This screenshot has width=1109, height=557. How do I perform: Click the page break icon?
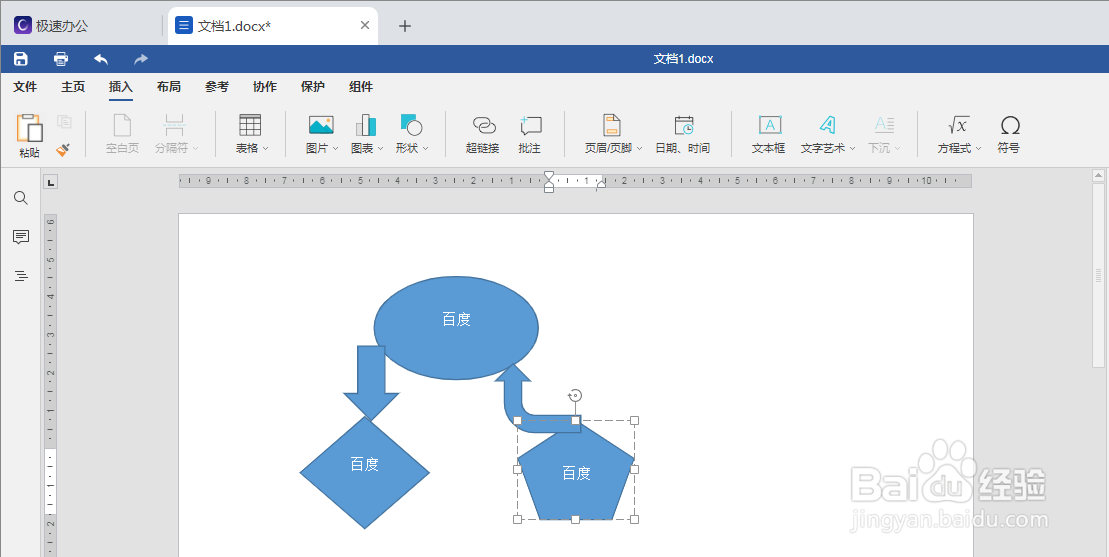pos(174,125)
